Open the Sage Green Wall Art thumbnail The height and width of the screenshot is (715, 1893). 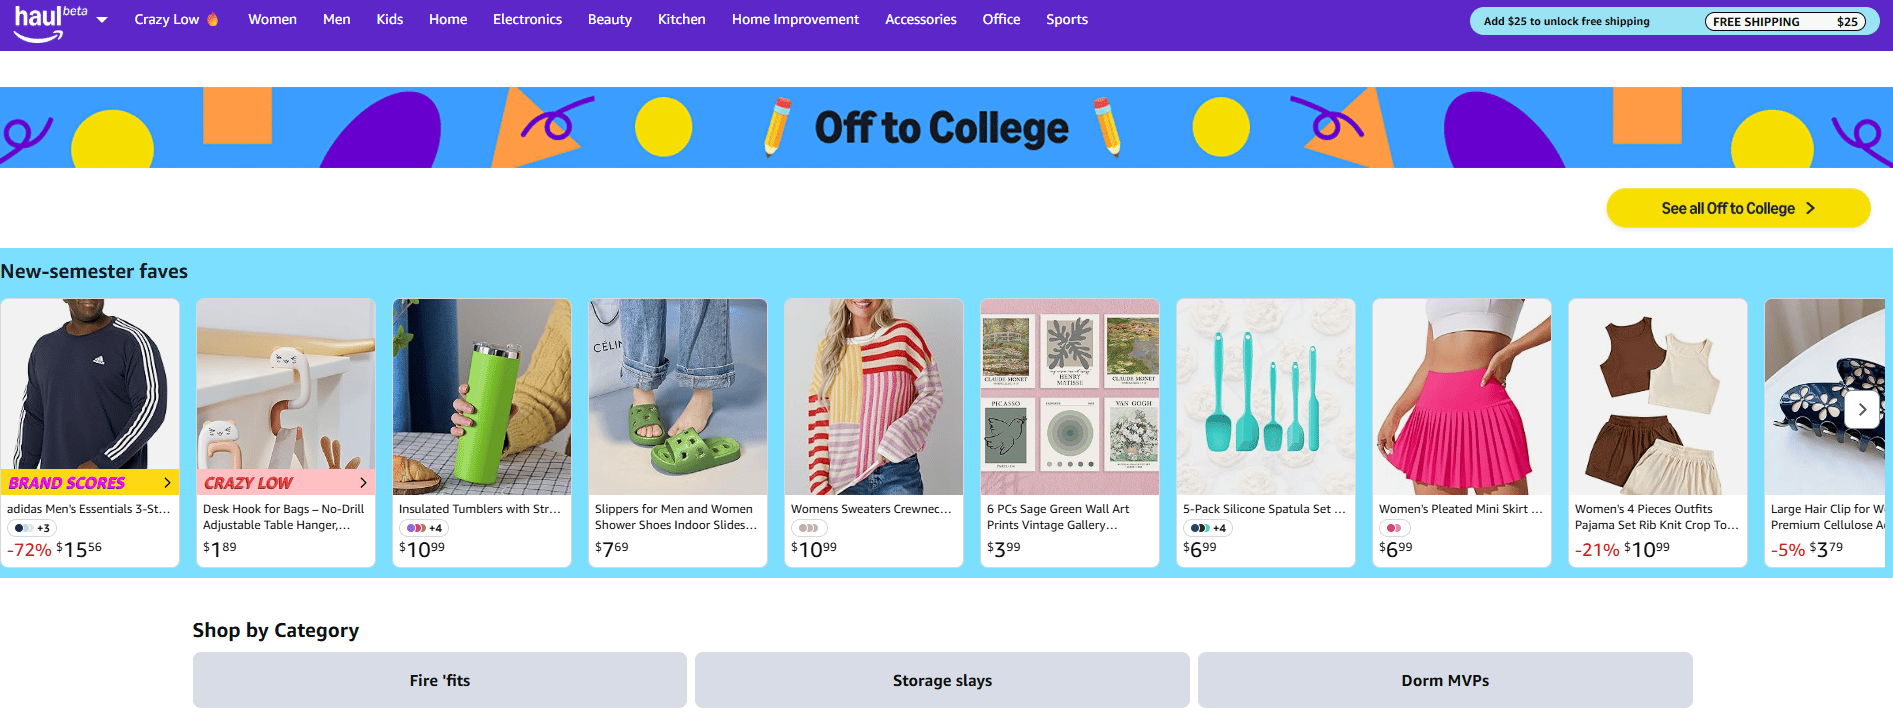click(1070, 397)
